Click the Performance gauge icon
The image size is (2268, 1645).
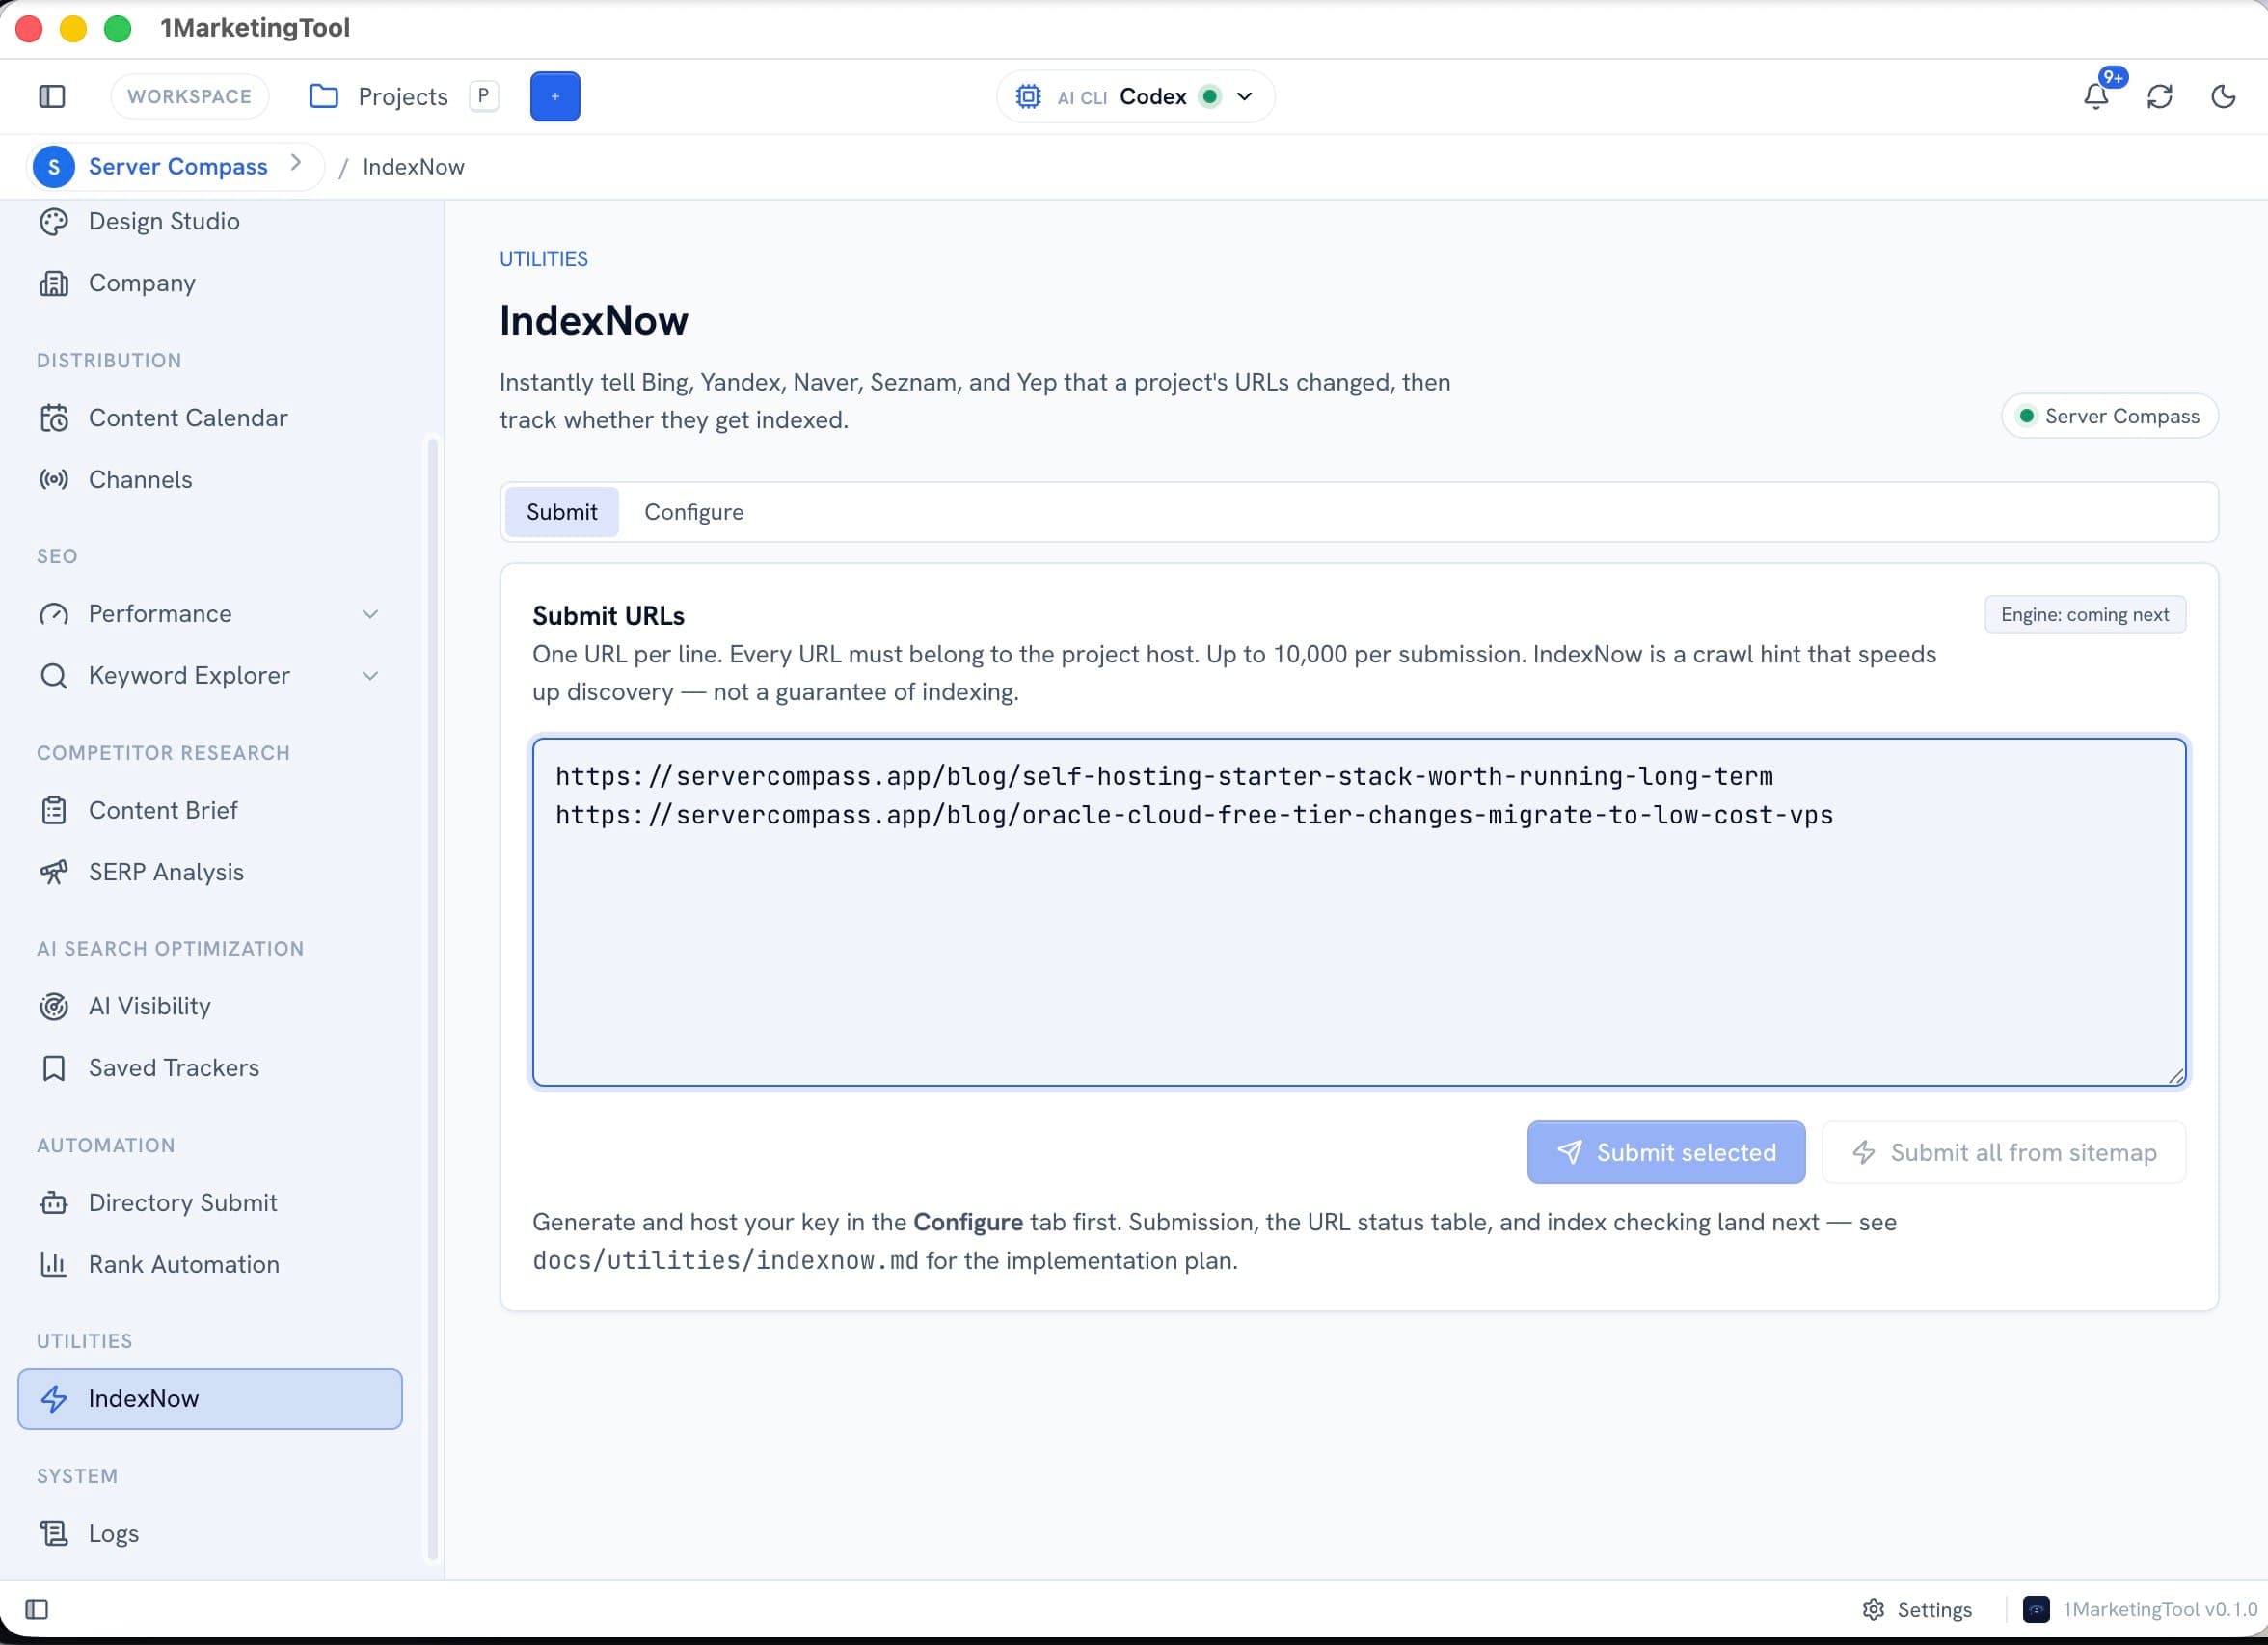pyautogui.click(x=54, y=613)
